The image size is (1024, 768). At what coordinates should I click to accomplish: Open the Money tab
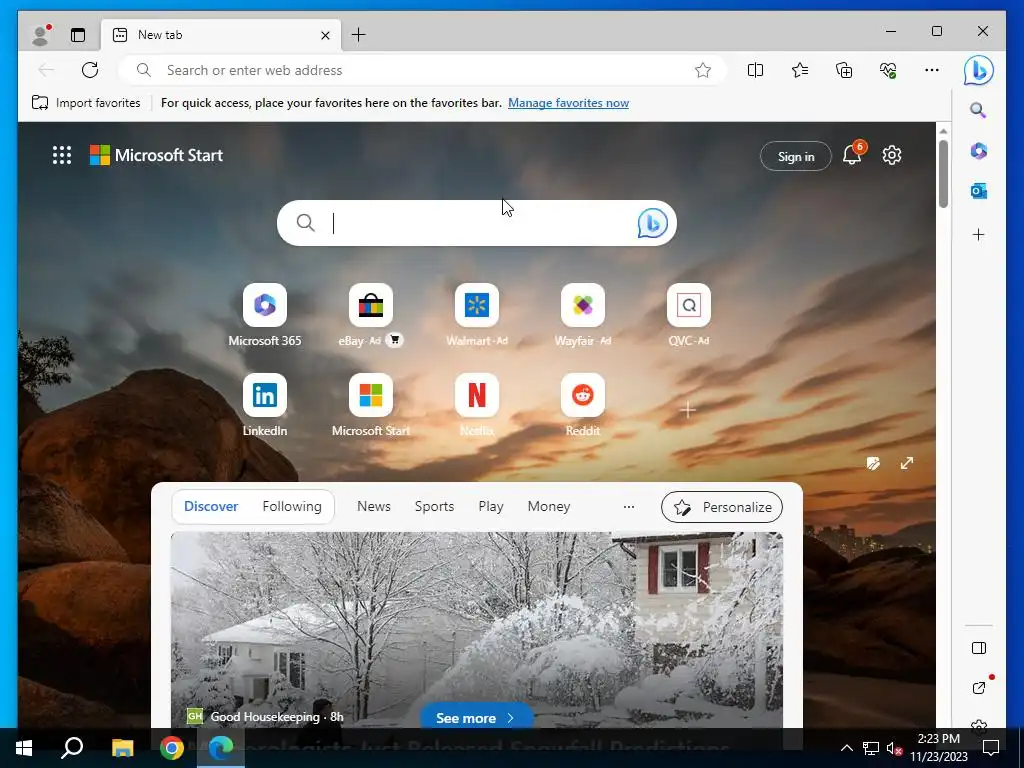coord(549,506)
